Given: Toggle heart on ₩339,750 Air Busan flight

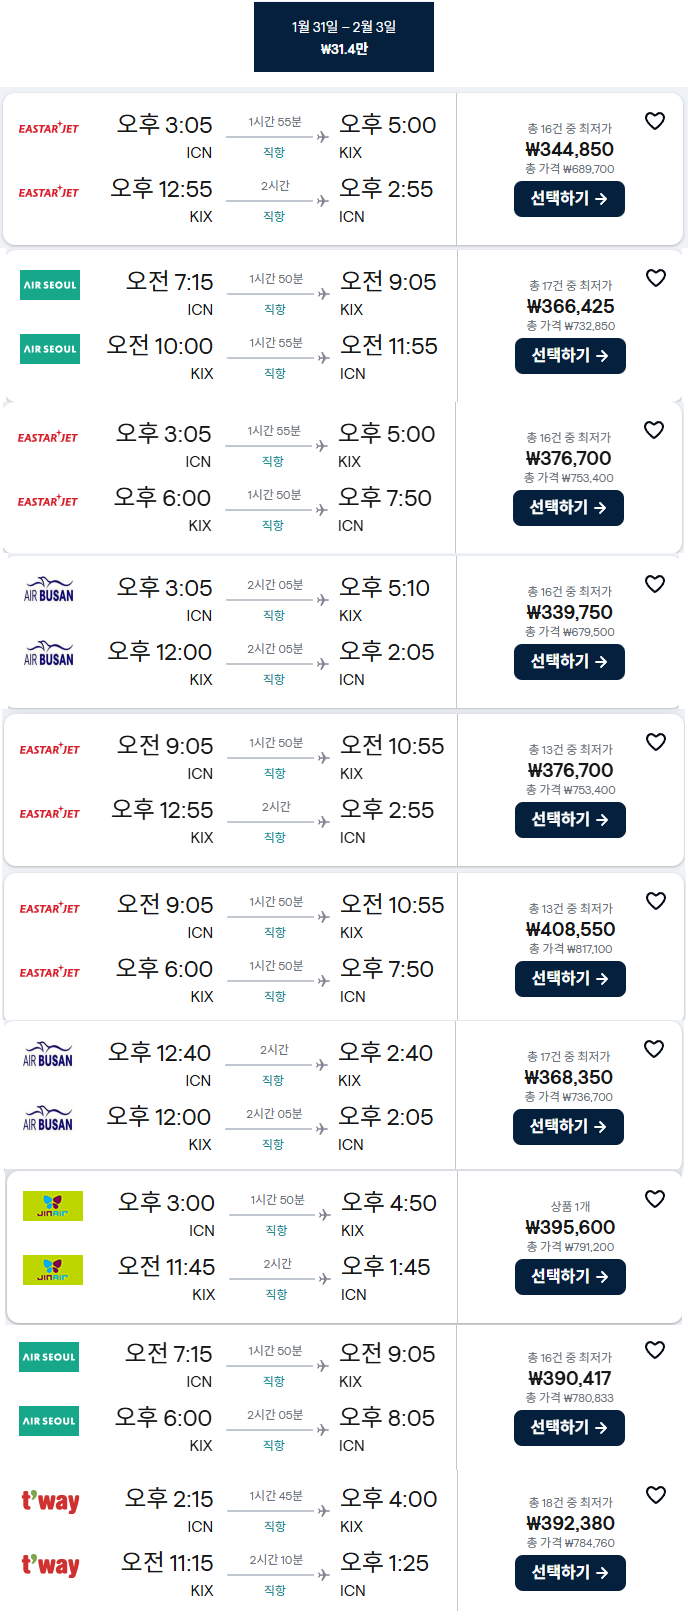Looking at the screenshot, I should click(655, 584).
